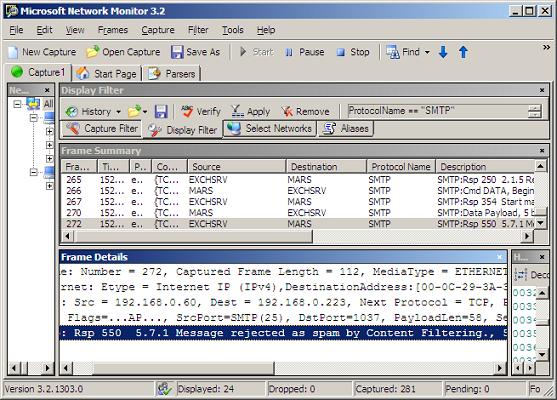
Task: Stop the current capture
Action: point(353,52)
